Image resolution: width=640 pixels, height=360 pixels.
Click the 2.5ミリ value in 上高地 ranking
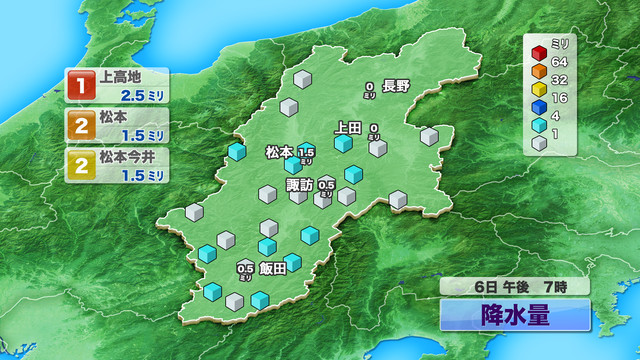coord(142,96)
